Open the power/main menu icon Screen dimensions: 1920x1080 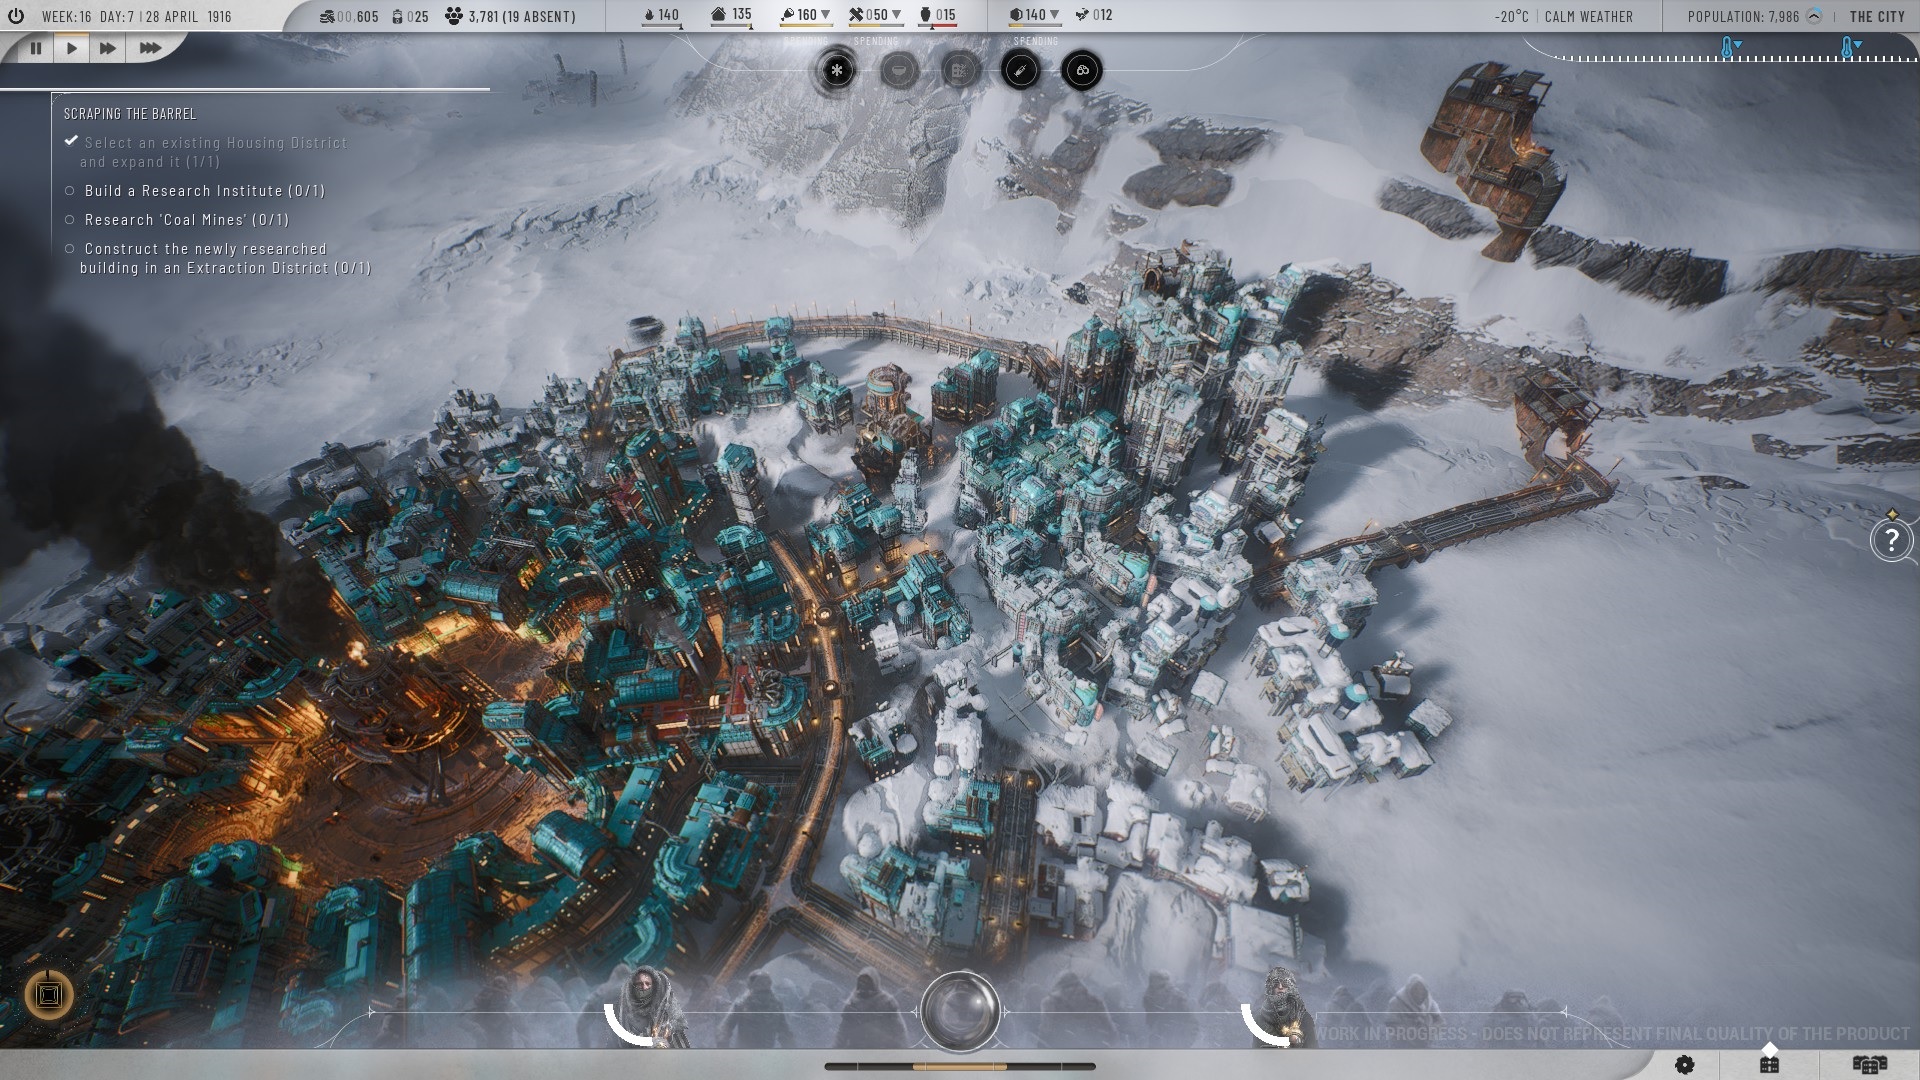pos(15,16)
